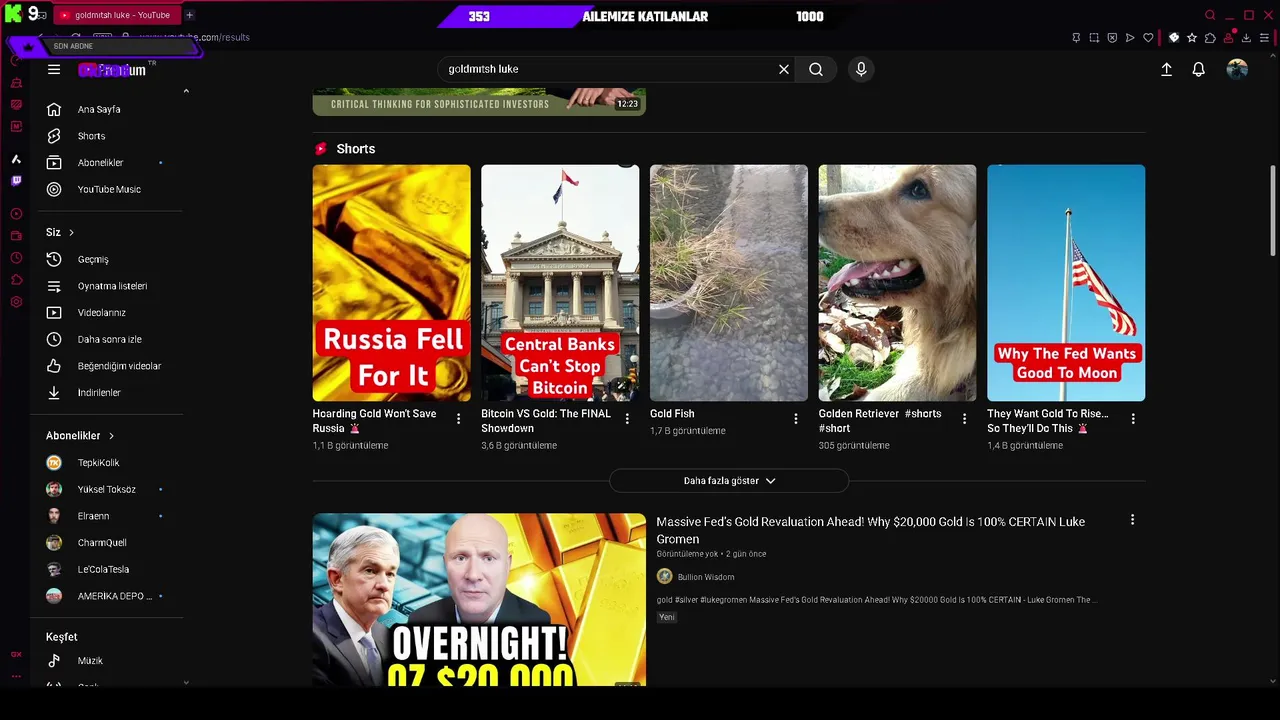Expand the Abonelikler subscriptions heading
This screenshot has height=720, width=1280.
(x=80, y=436)
